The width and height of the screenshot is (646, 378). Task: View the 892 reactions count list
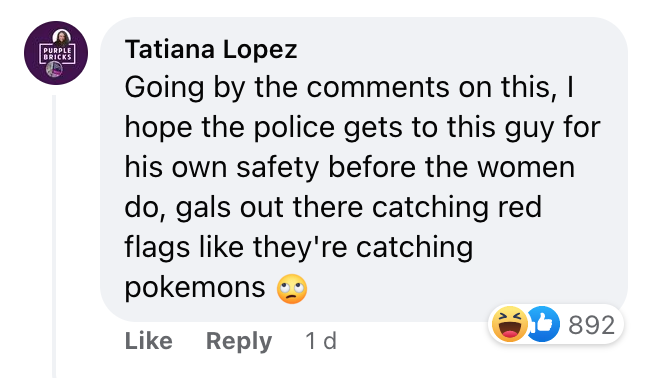pos(592,325)
